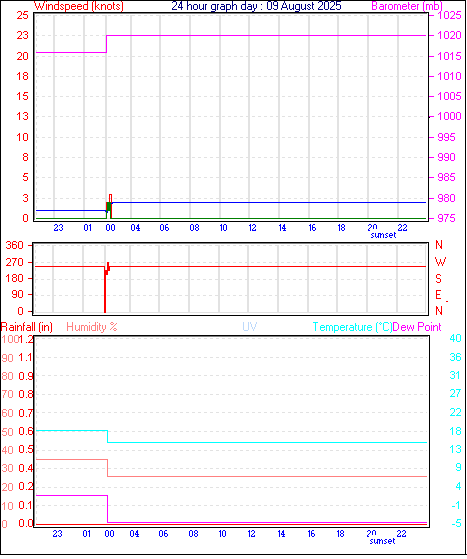
Task: Select the UV legend label
Action: 250,327
